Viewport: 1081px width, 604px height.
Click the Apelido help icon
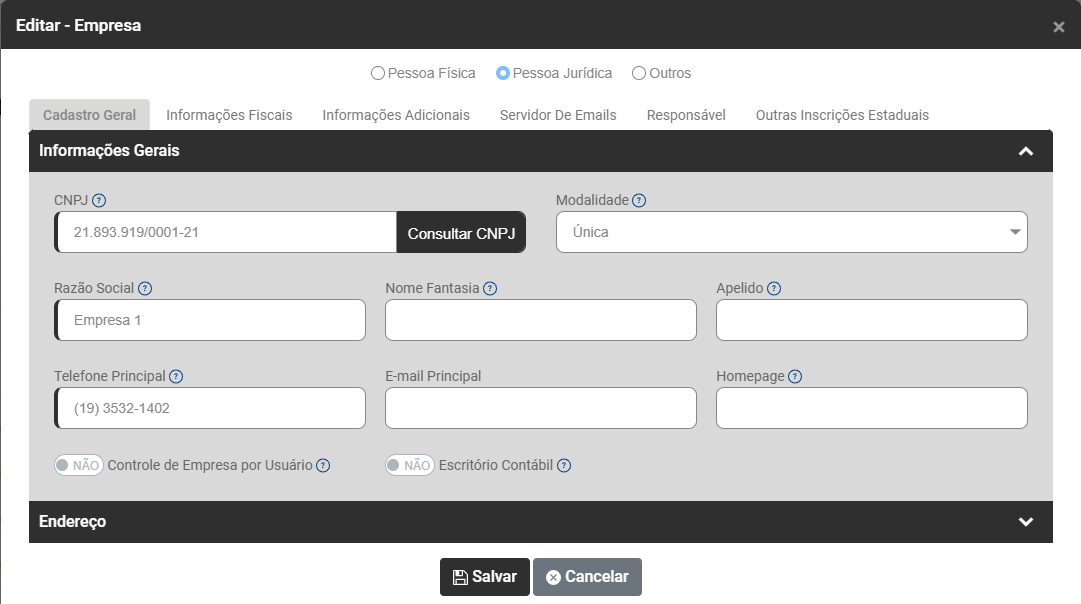coord(774,288)
